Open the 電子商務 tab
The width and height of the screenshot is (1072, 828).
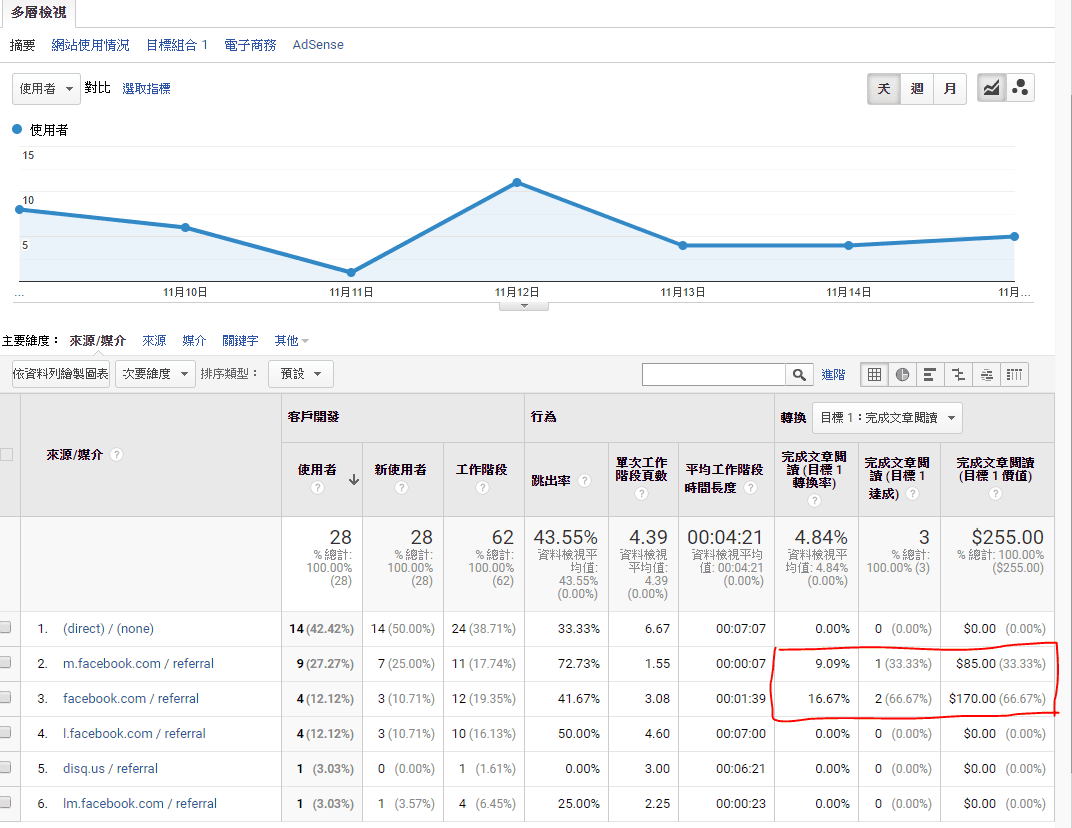[250, 45]
